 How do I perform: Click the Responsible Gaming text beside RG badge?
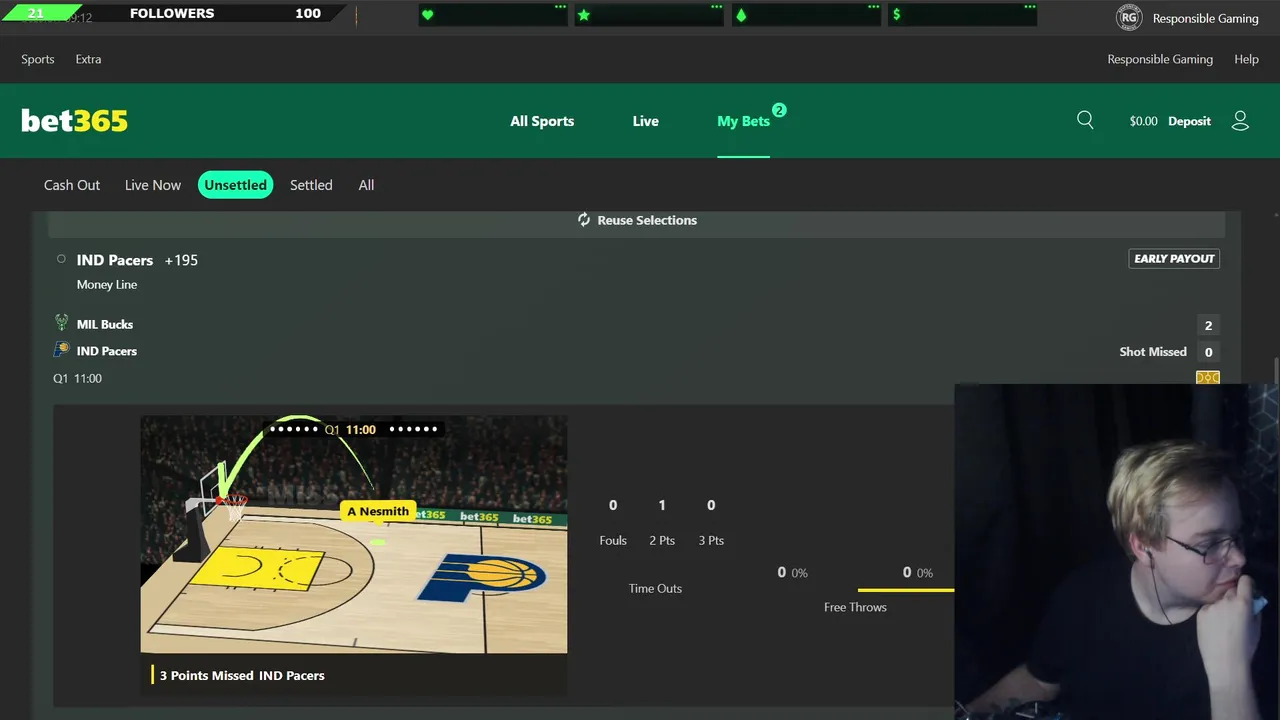click(1205, 18)
